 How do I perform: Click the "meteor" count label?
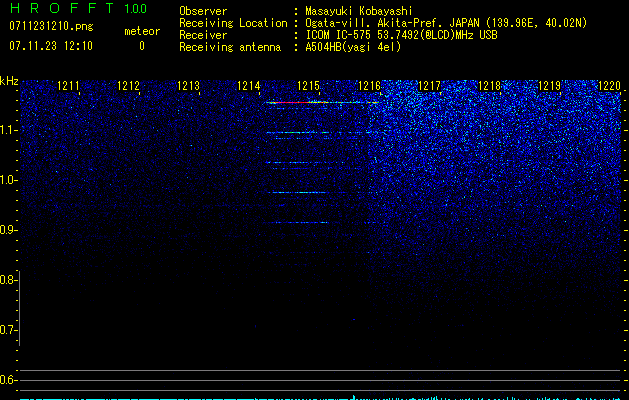(142, 31)
